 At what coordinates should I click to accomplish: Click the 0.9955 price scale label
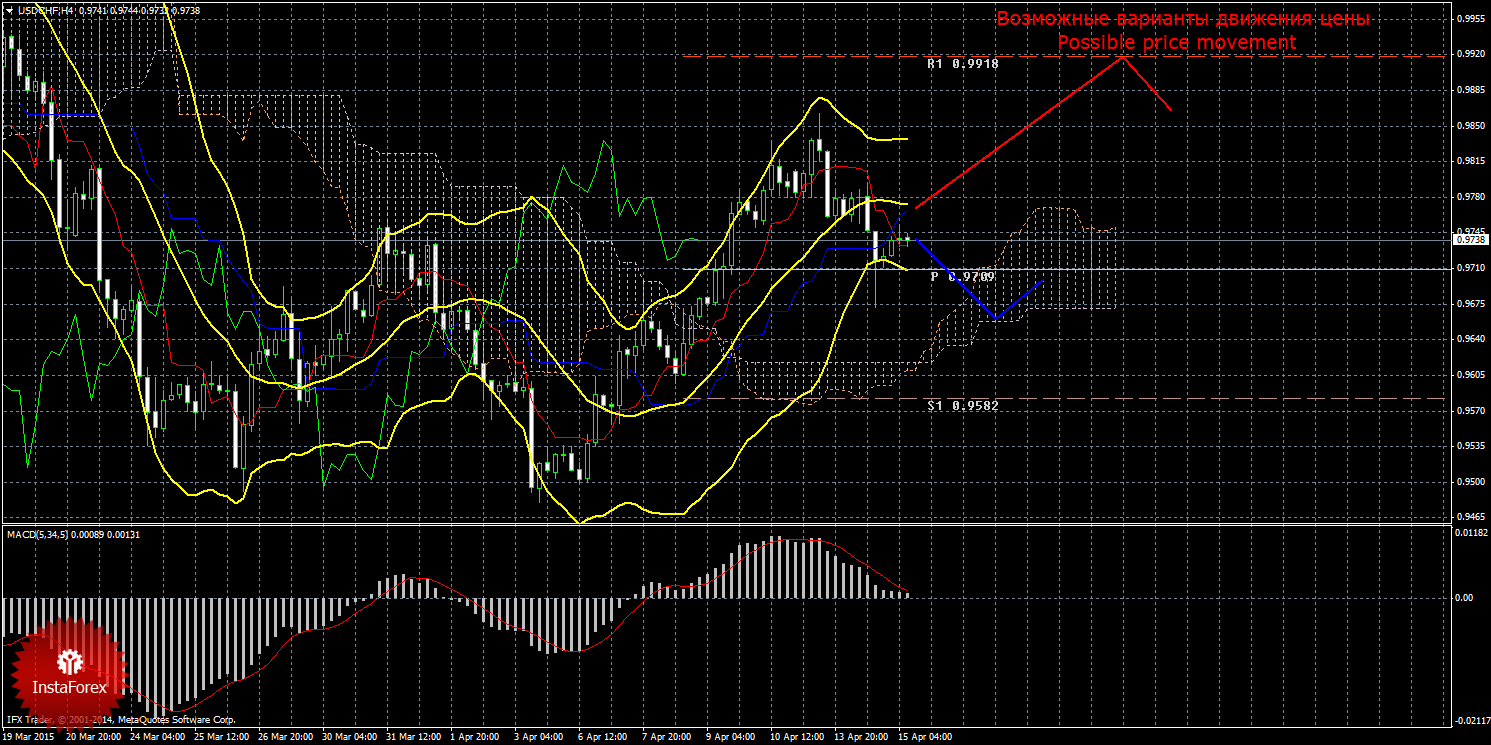click(1469, 18)
